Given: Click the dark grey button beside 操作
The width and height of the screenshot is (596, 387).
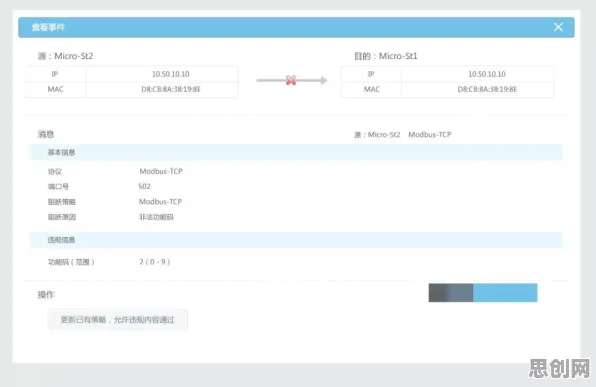Looking at the screenshot, I should (451, 293).
